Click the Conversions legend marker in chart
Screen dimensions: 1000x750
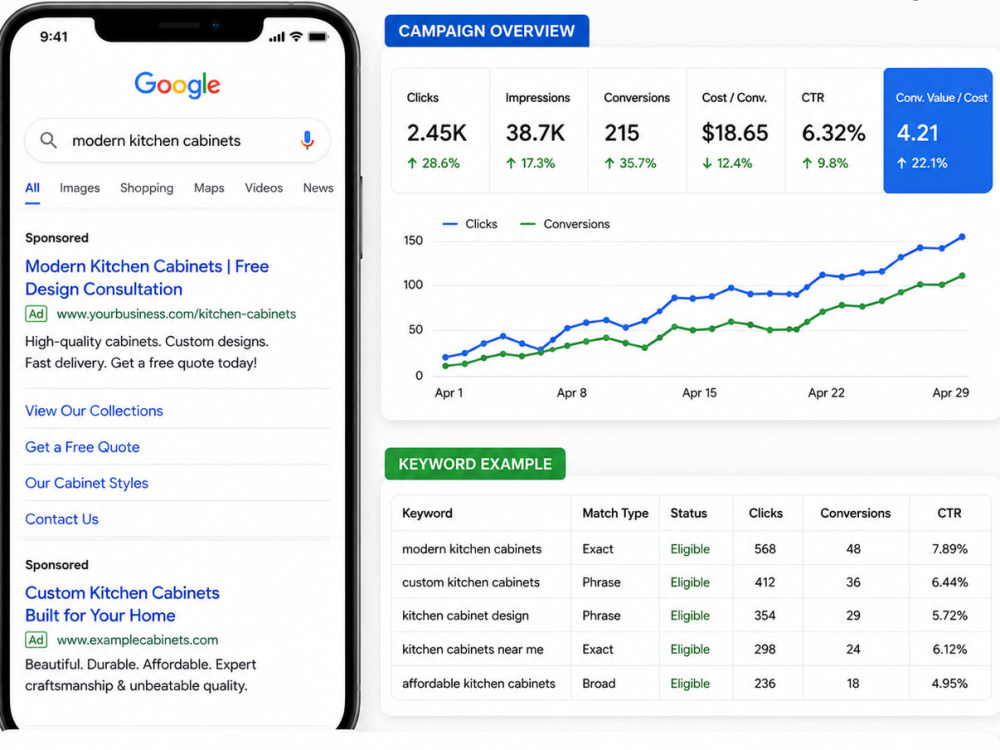point(527,224)
